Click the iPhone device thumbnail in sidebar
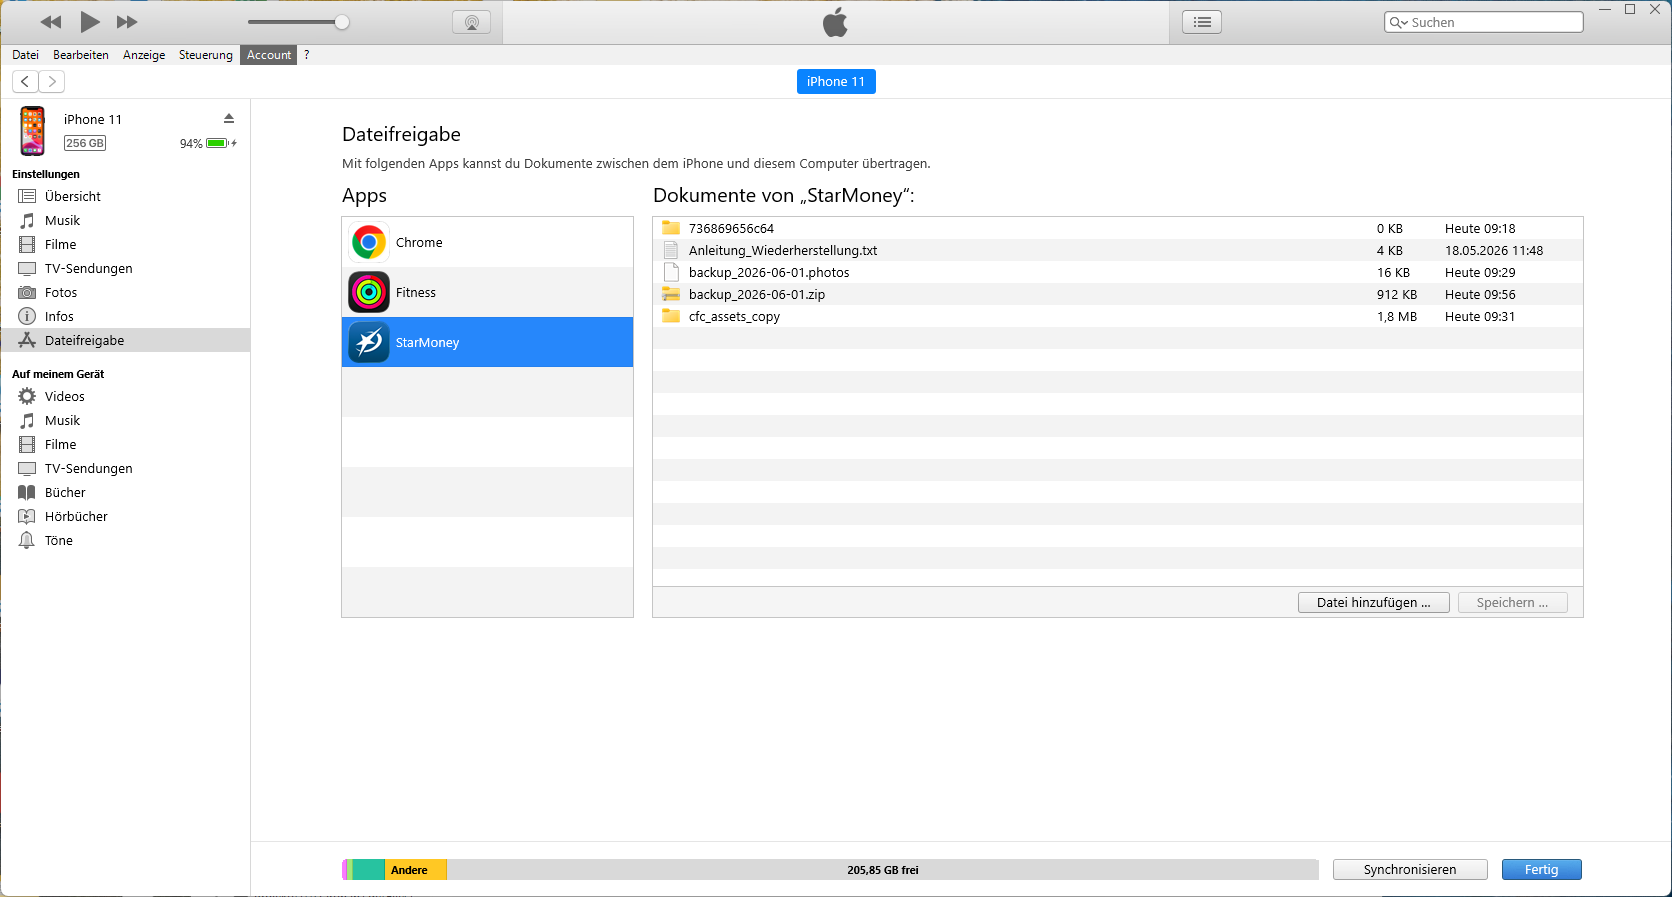The image size is (1672, 897). click(x=33, y=131)
